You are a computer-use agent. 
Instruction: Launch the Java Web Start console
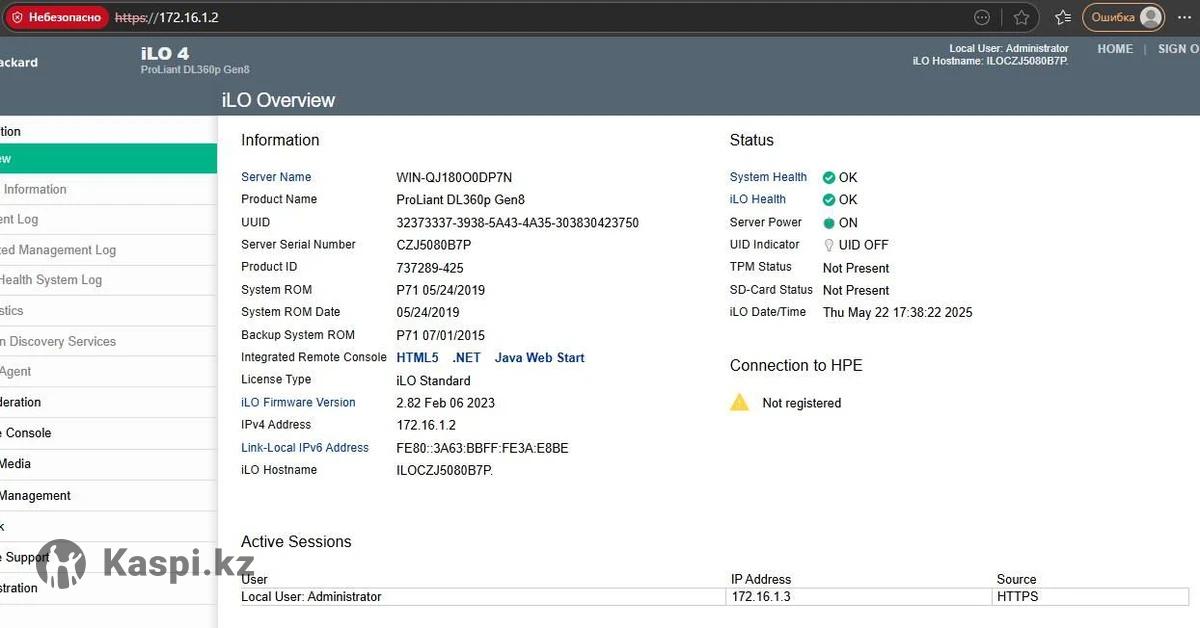[x=539, y=357]
